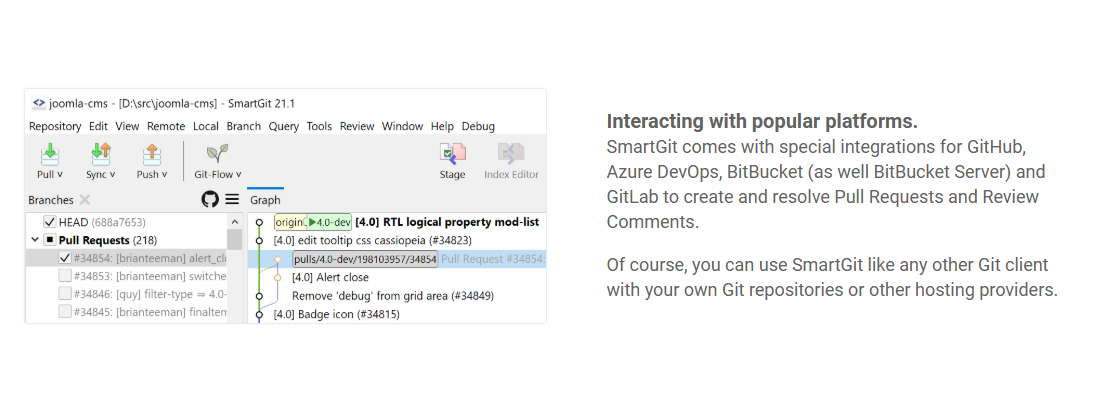Image resolution: width=1102 pixels, height=411 pixels.
Task: Close the Branches panel with X
Action: [85, 200]
